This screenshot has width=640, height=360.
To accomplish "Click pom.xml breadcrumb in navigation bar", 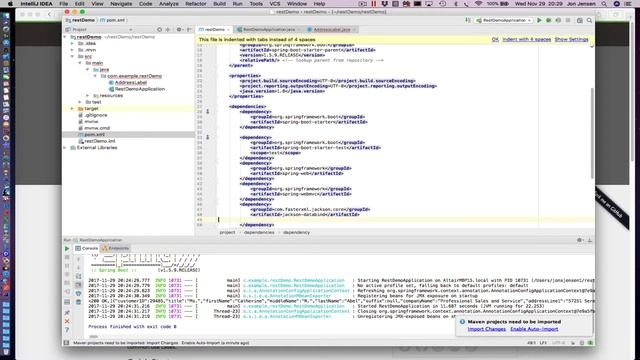I will (113, 20).
